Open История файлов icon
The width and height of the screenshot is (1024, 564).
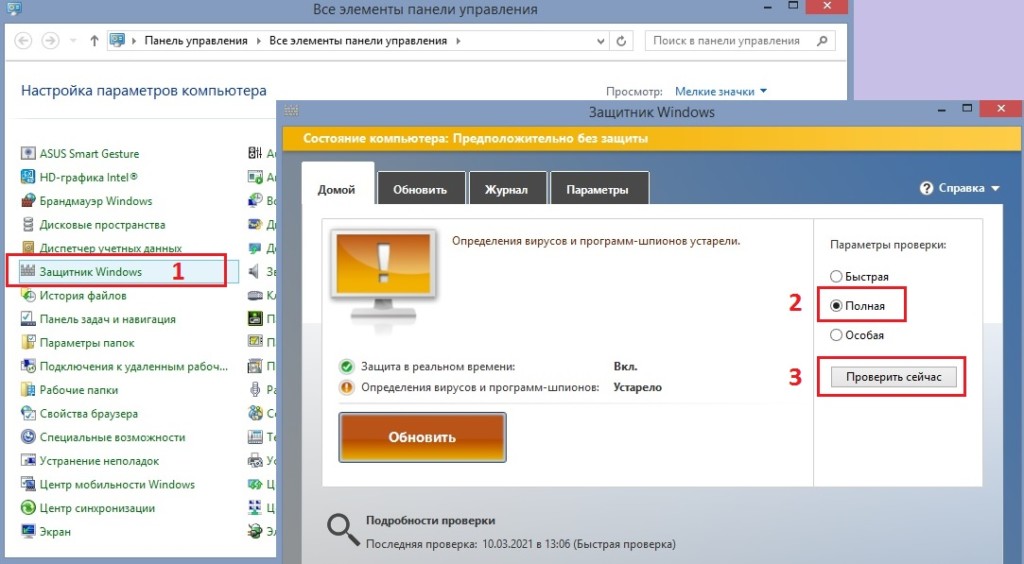pyautogui.click(x=28, y=295)
